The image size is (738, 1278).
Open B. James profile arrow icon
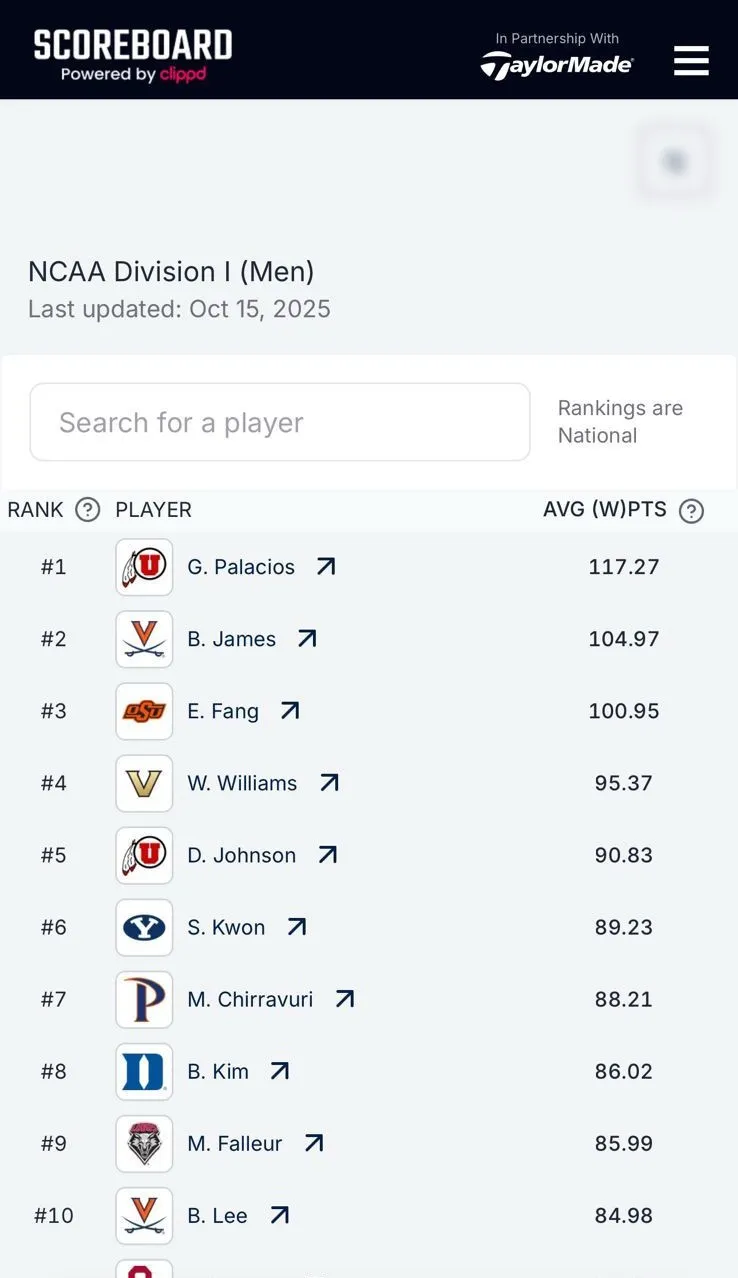(x=307, y=638)
